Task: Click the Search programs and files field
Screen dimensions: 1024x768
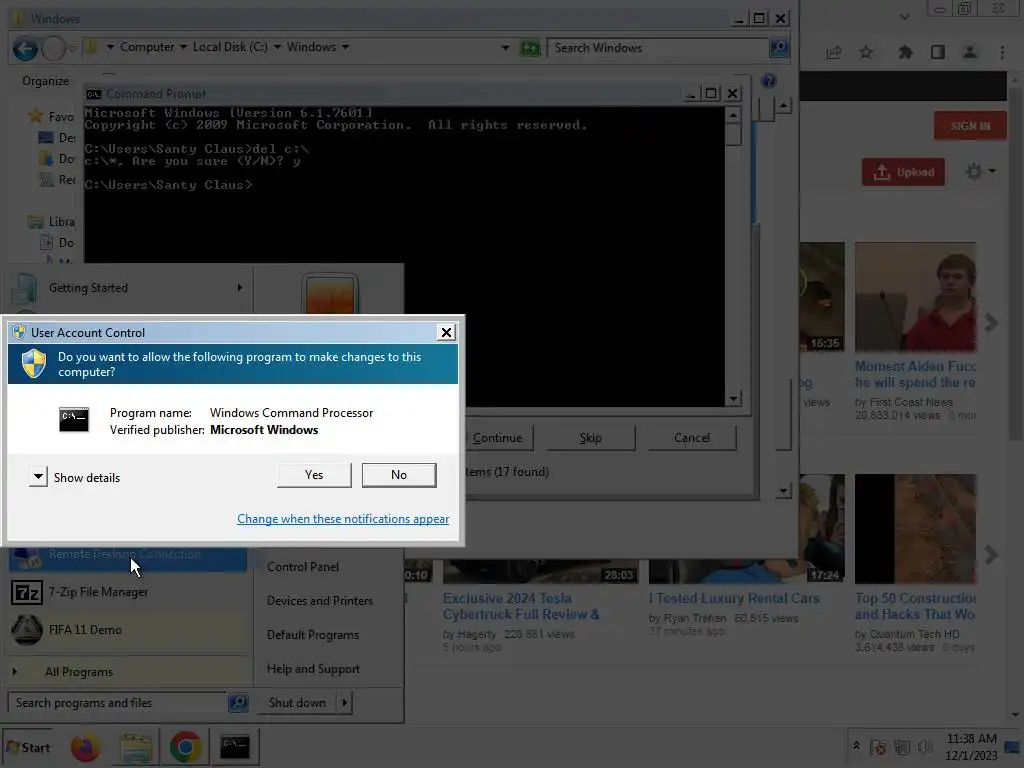Action: pos(118,703)
